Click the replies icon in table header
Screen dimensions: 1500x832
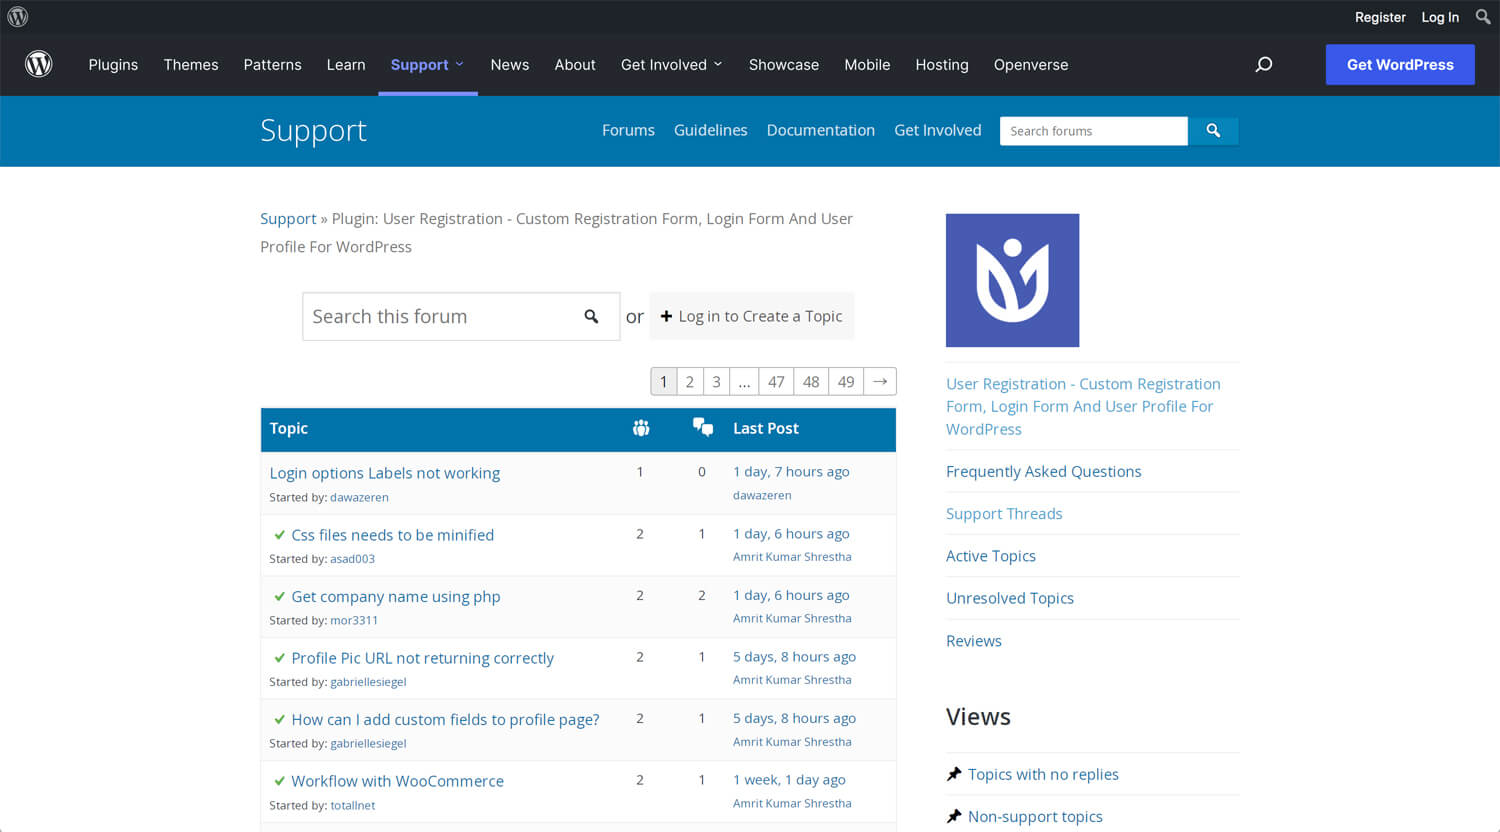[x=703, y=428]
